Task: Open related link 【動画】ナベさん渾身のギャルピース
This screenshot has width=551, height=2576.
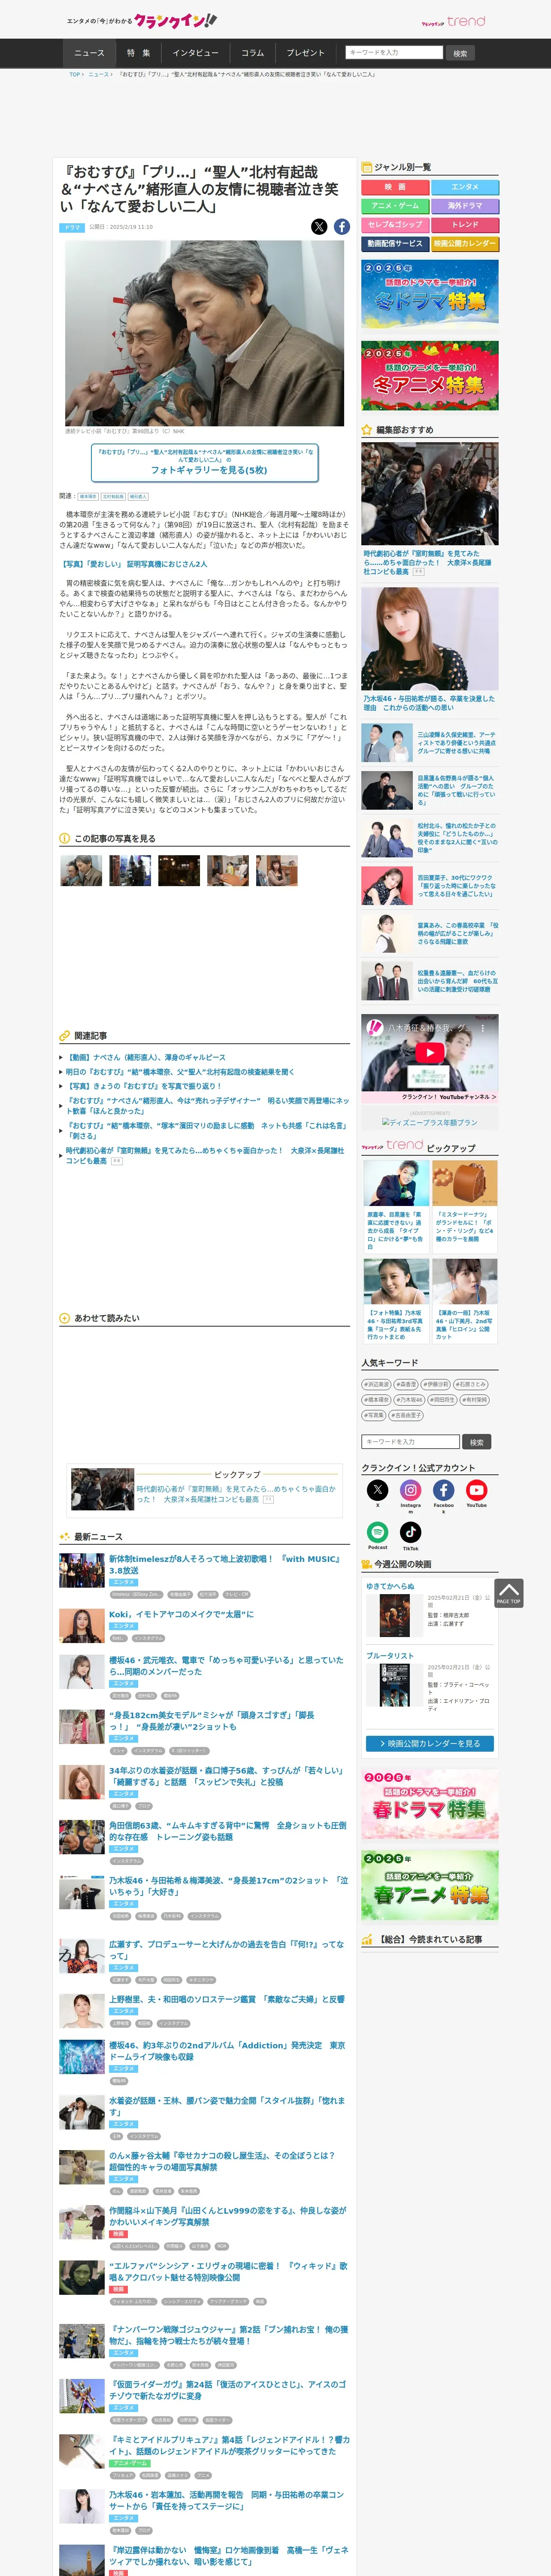Action: [x=146, y=1057]
